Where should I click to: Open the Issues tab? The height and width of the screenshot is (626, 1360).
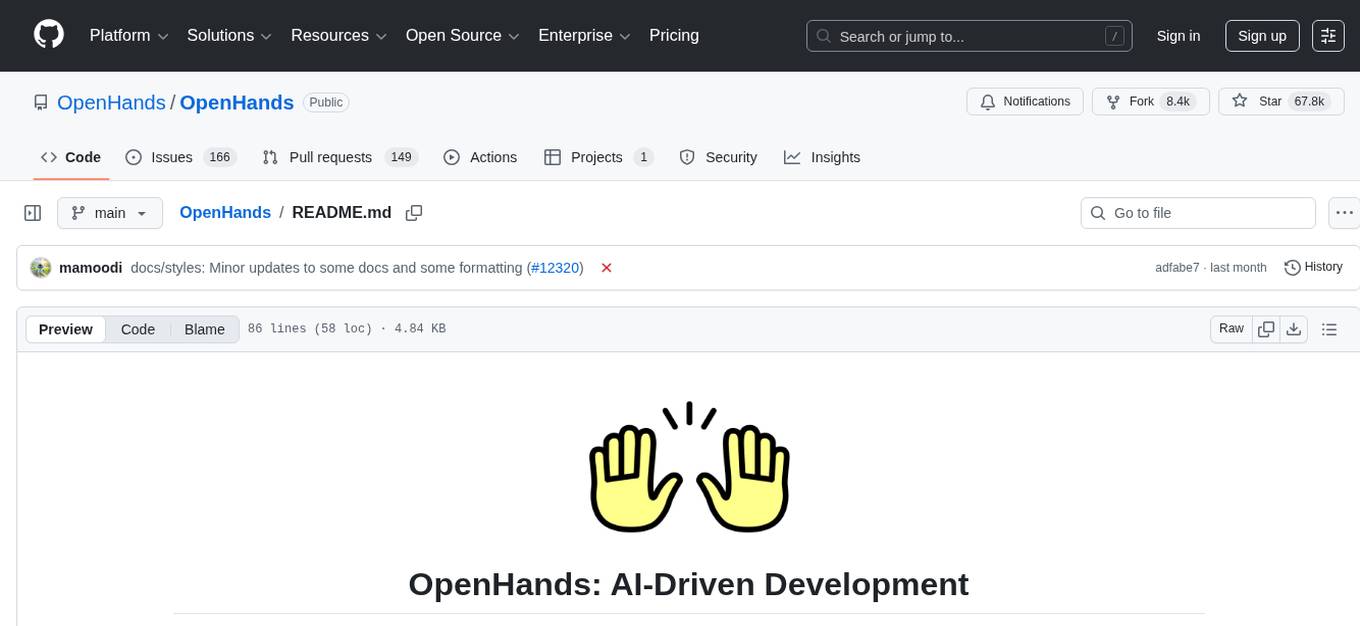pos(171,157)
